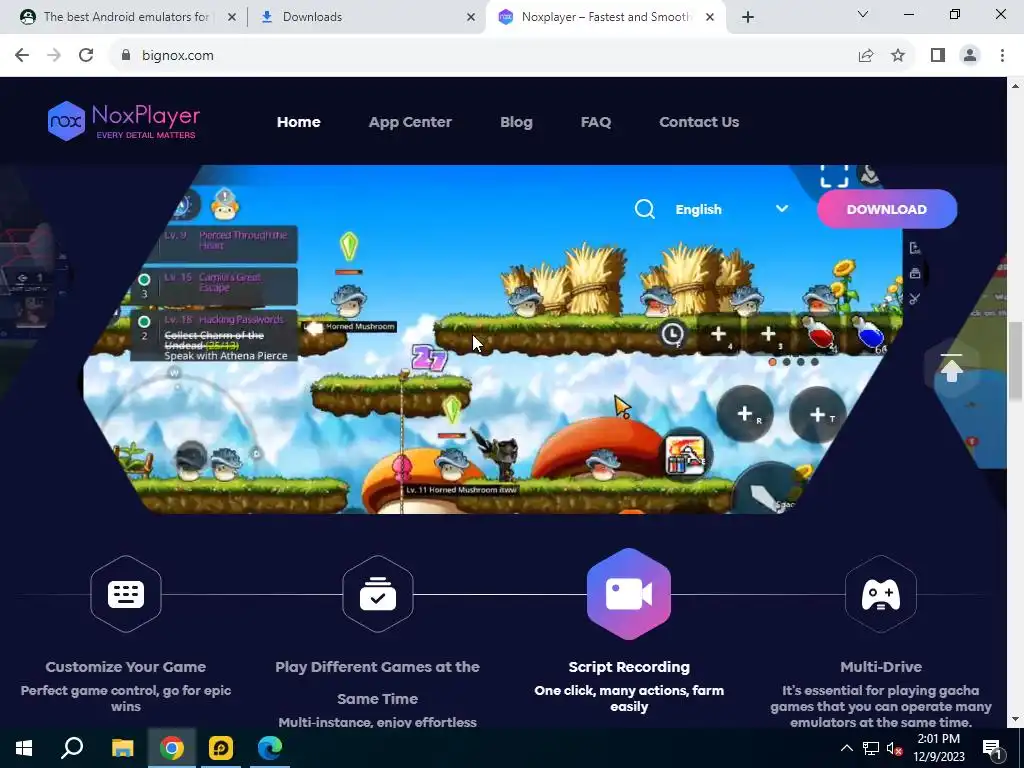Select the multi-instance checklist hexagon icon
This screenshot has height=768, width=1024.
[377, 594]
